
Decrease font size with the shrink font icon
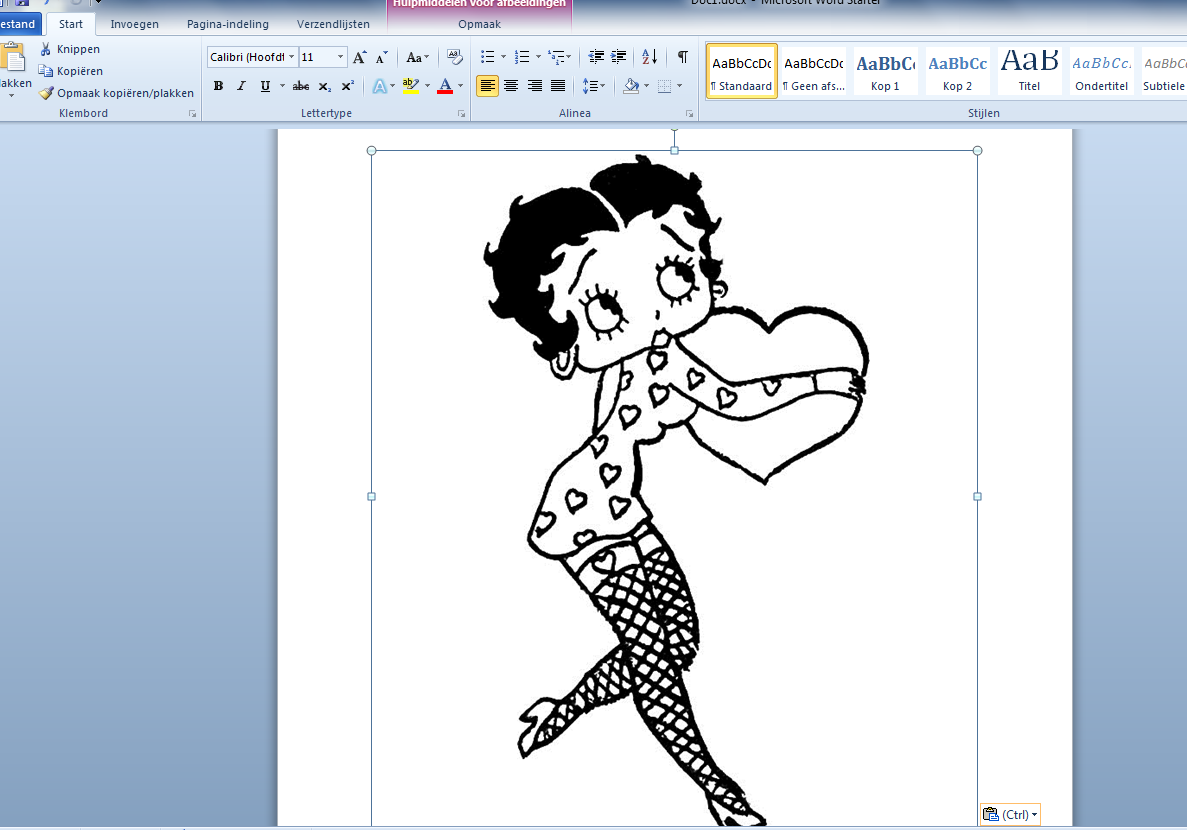pyautogui.click(x=382, y=57)
